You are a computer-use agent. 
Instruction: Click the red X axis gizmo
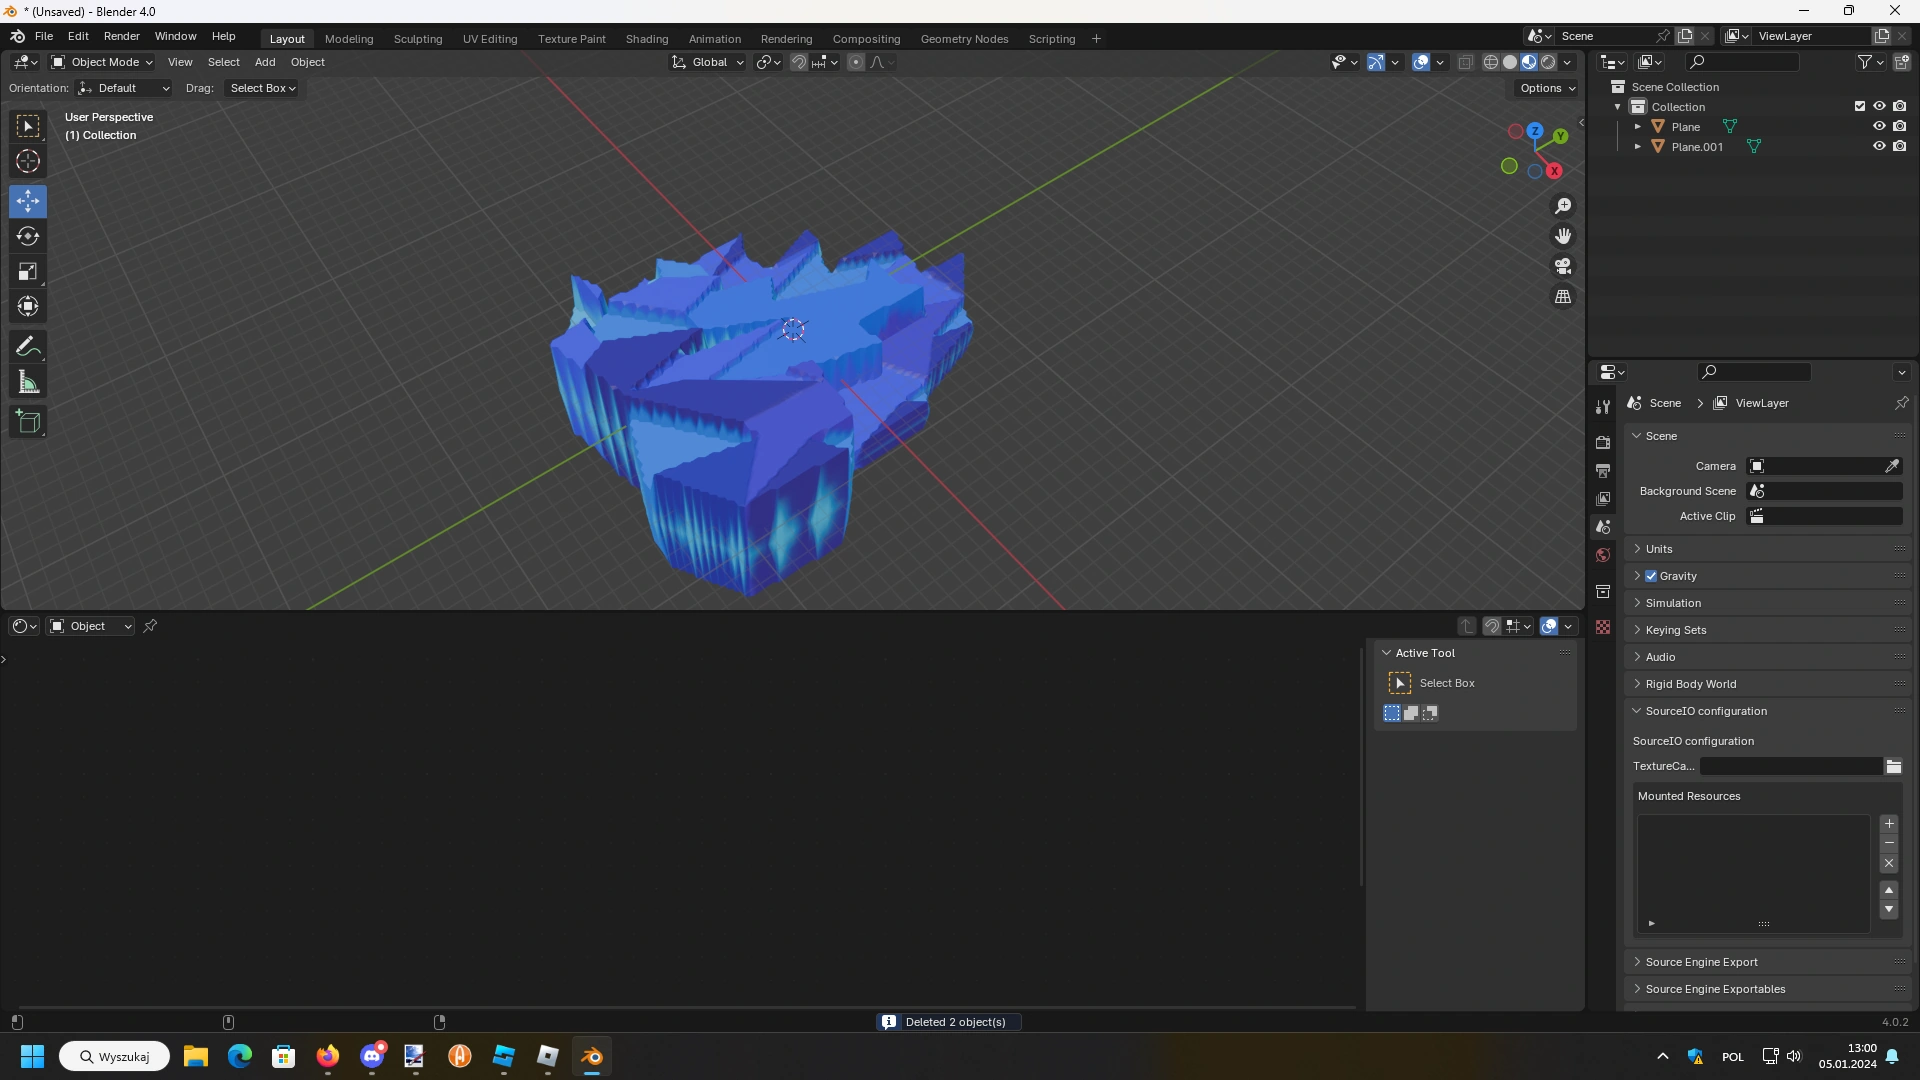1555,171
